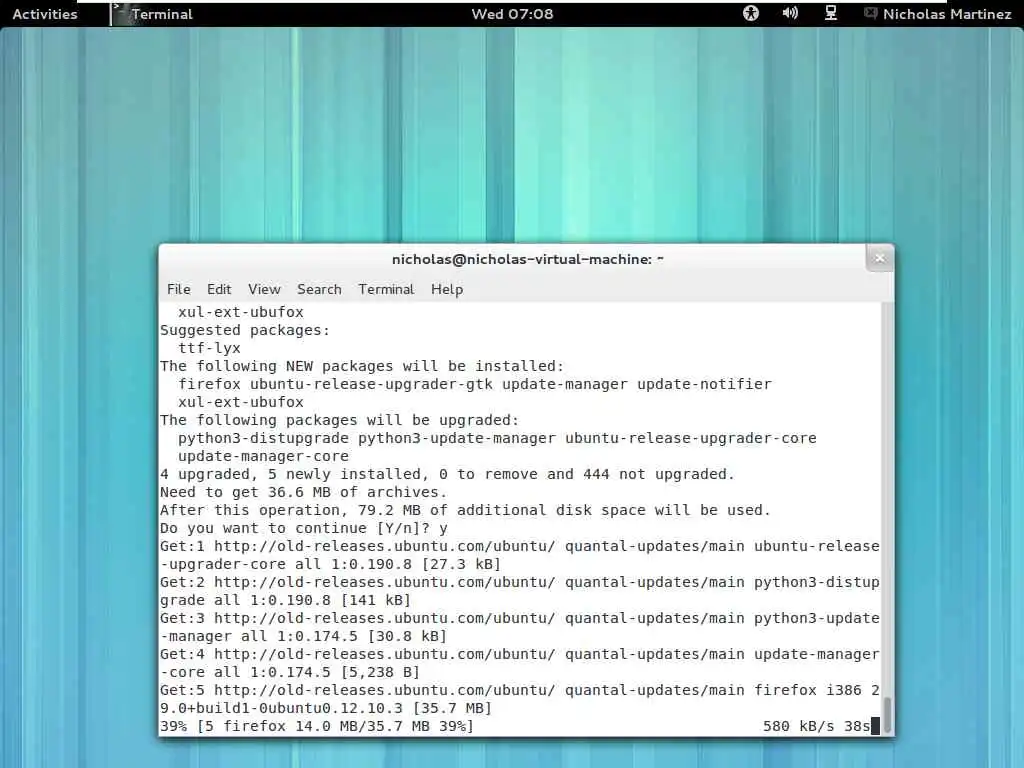Screen dimensions: 1024x768
Task: Click the chat status icon beside user name
Action: pyautogui.click(x=870, y=13)
